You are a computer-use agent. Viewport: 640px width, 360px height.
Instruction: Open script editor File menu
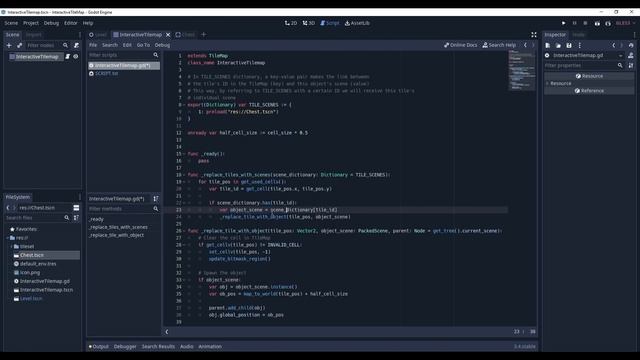tap(93, 45)
